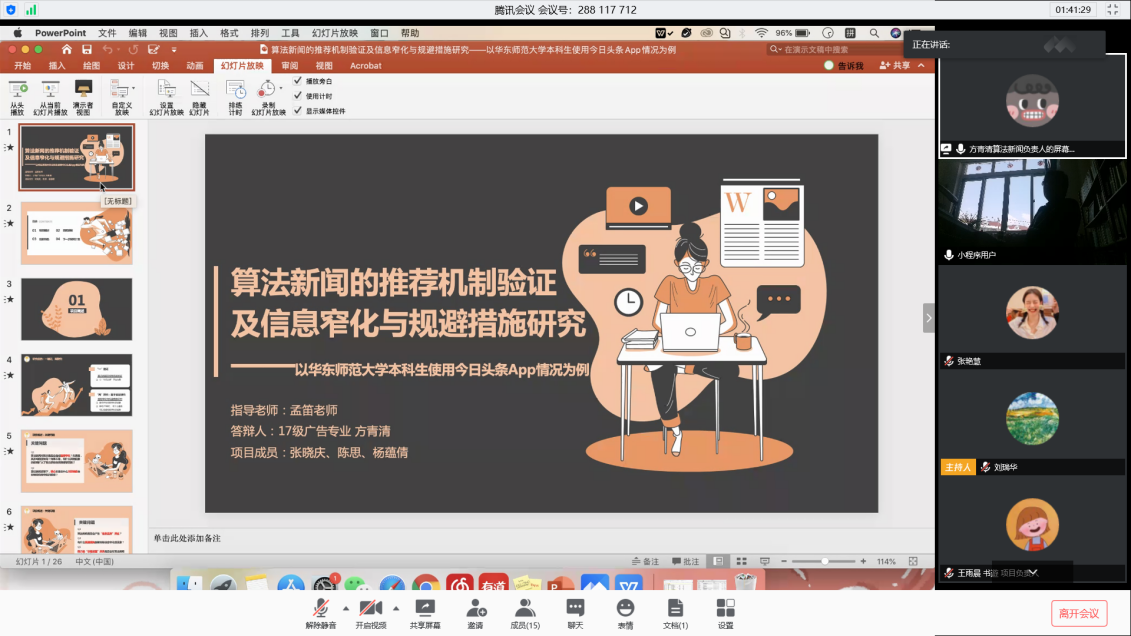Viewport: 1131px width, 636px height.
Task: Switch to 动画 ribbon tab
Action: point(194,66)
